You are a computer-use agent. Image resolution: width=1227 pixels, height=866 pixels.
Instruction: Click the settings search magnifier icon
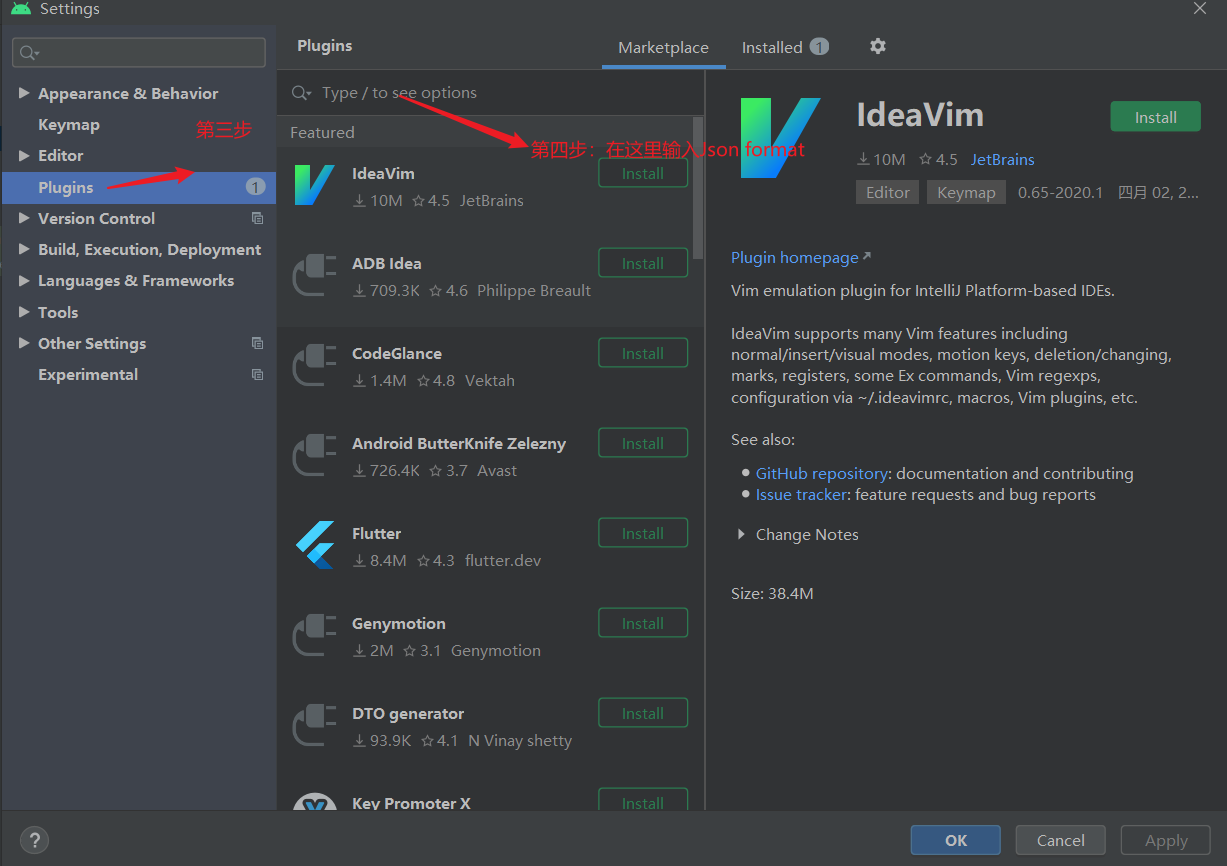[x=28, y=53]
